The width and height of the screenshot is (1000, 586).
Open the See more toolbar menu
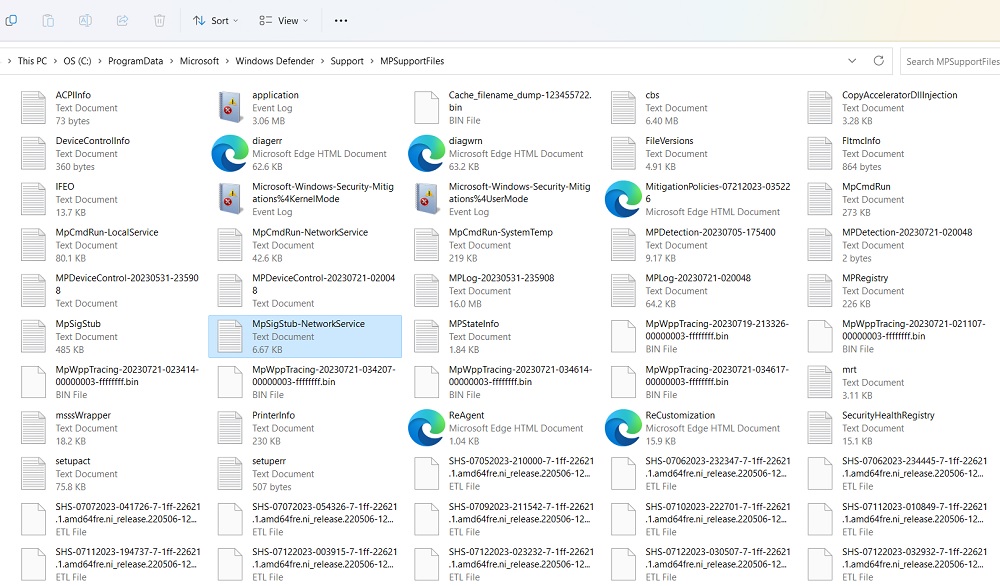pyautogui.click(x=340, y=20)
